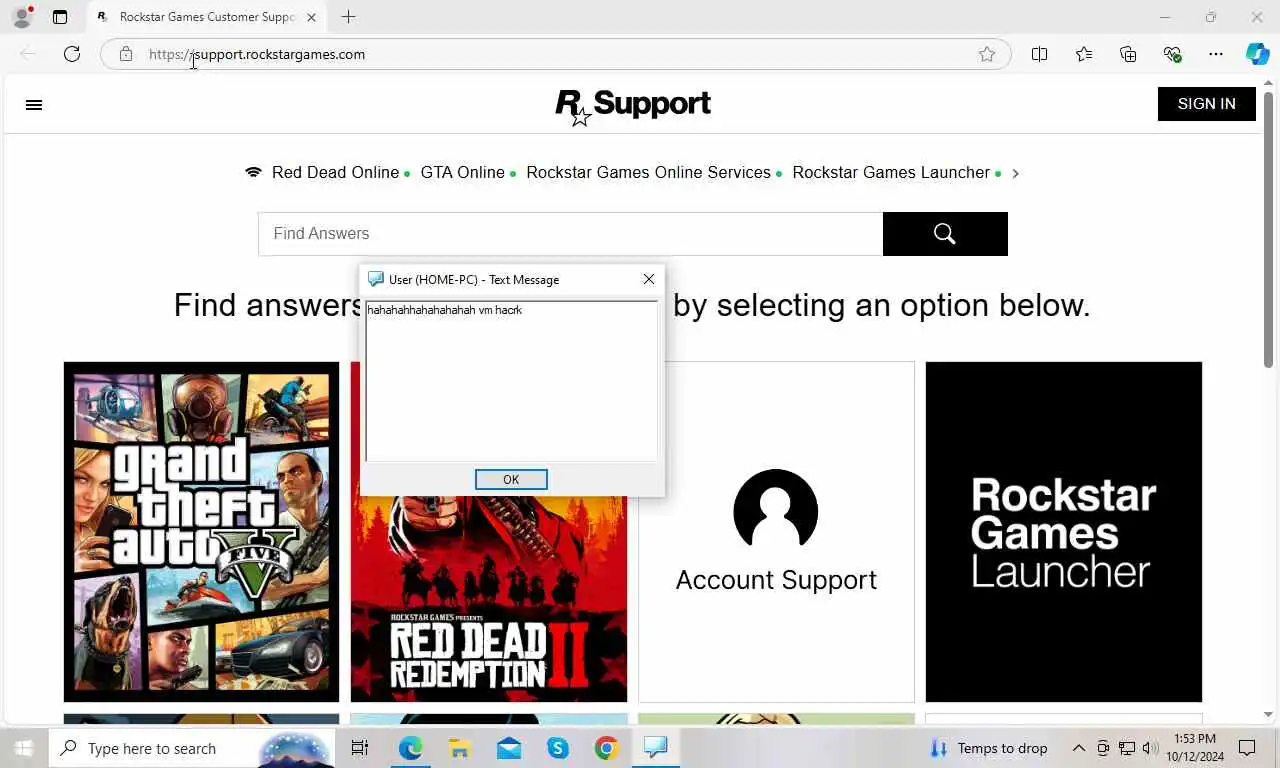Screen dimensions: 1280x768
Task: Open a new browser tab
Action: (x=348, y=17)
